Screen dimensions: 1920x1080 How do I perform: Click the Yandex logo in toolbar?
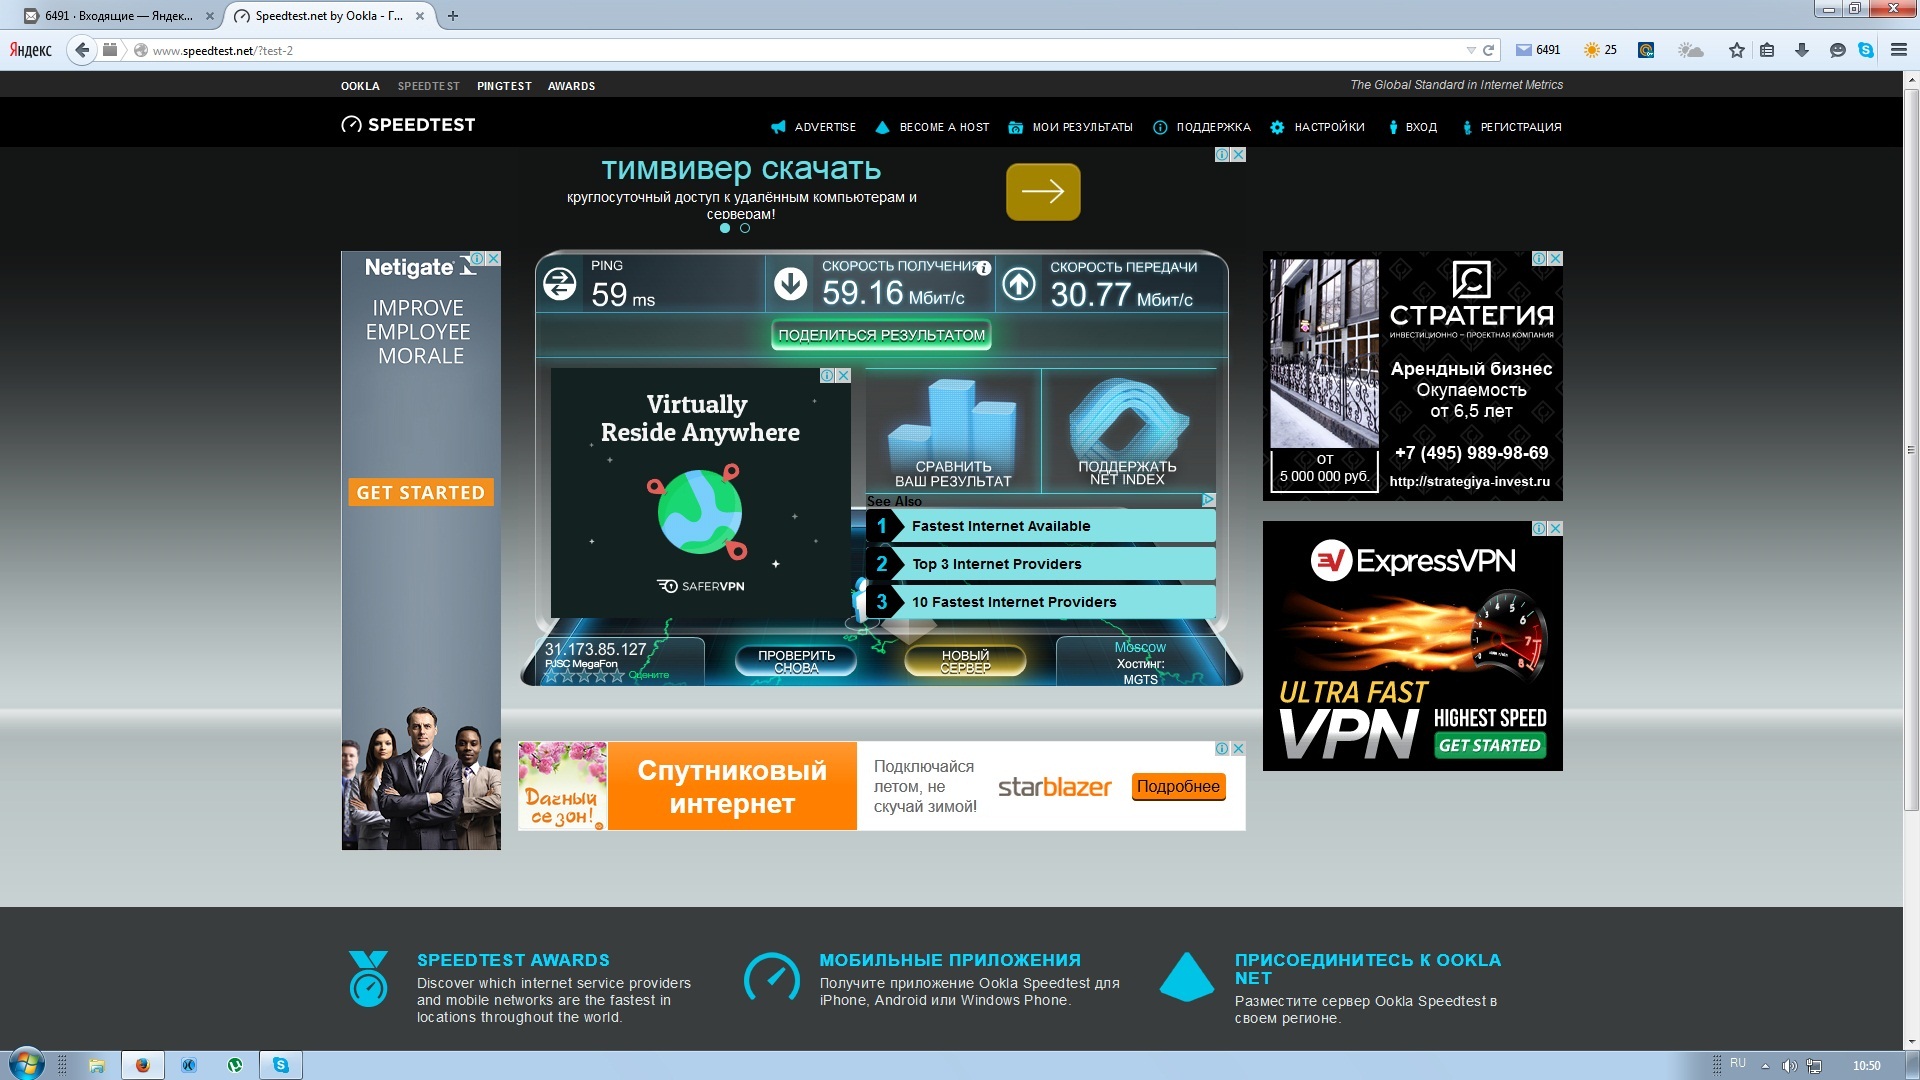point(31,50)
